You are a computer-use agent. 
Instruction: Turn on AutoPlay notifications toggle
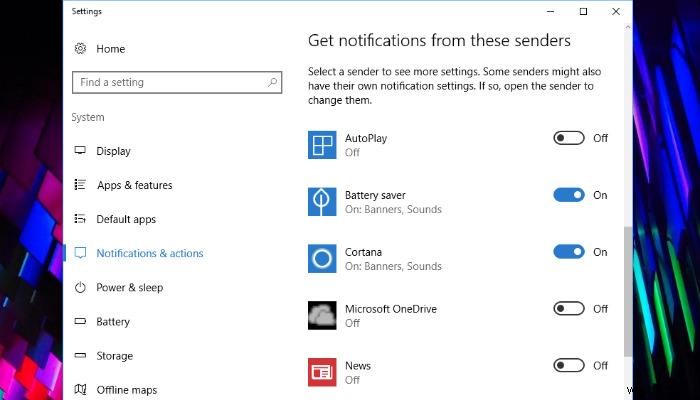pyautogui.click(x=569, y=138)
